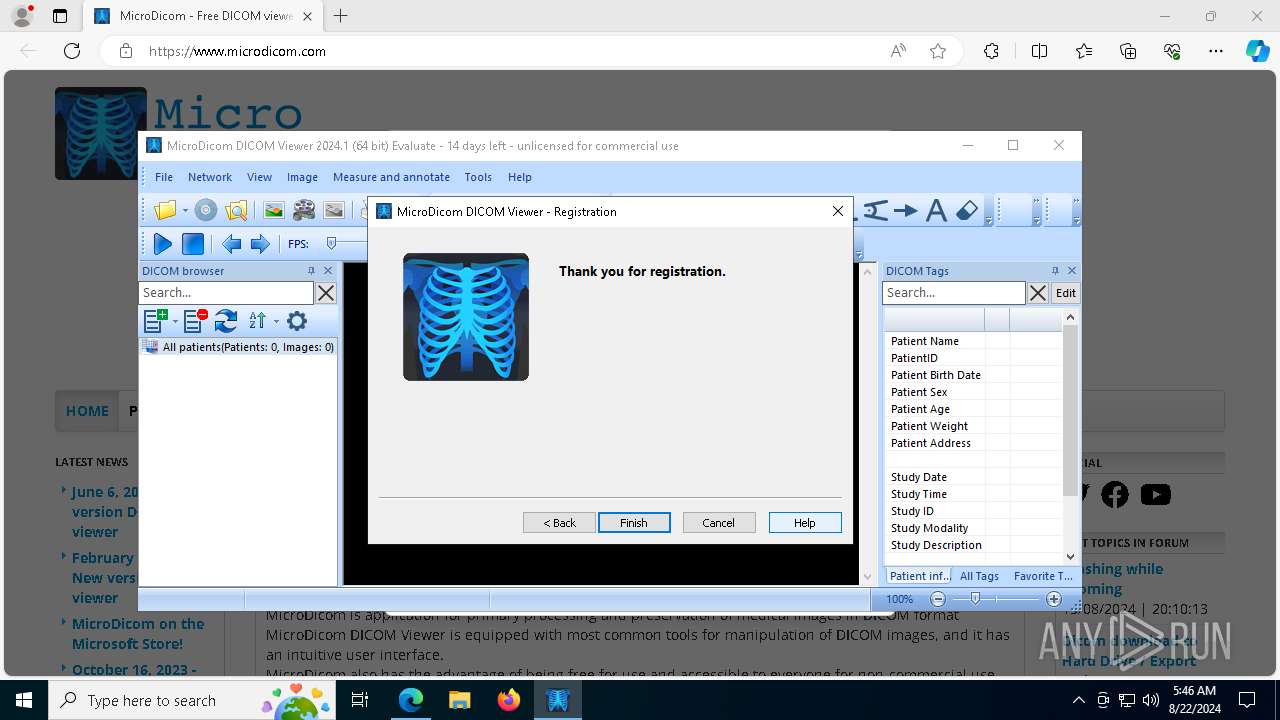Pin the DICOM Tags panel
Image resolution: width=1280 pixels, height=720 pixels.
(1055, 271)
